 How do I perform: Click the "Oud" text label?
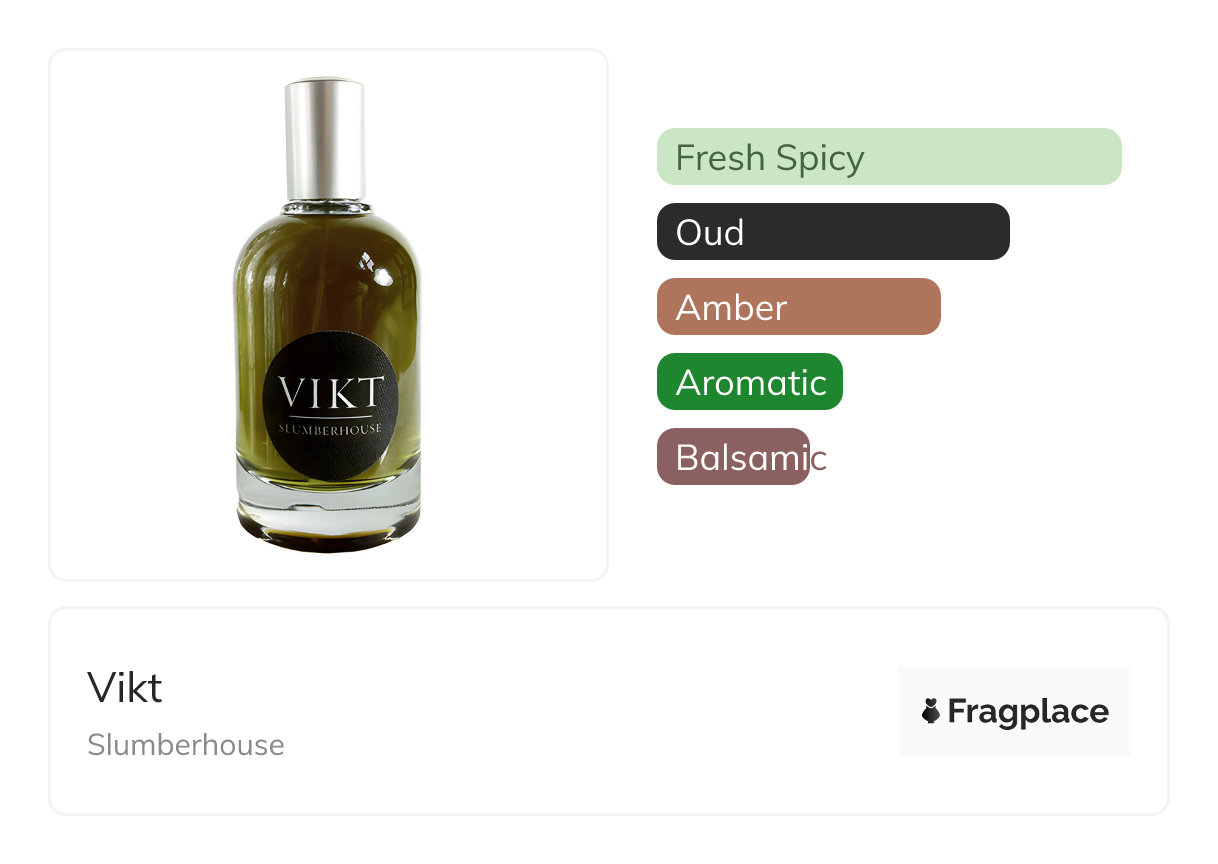point(710,233)
